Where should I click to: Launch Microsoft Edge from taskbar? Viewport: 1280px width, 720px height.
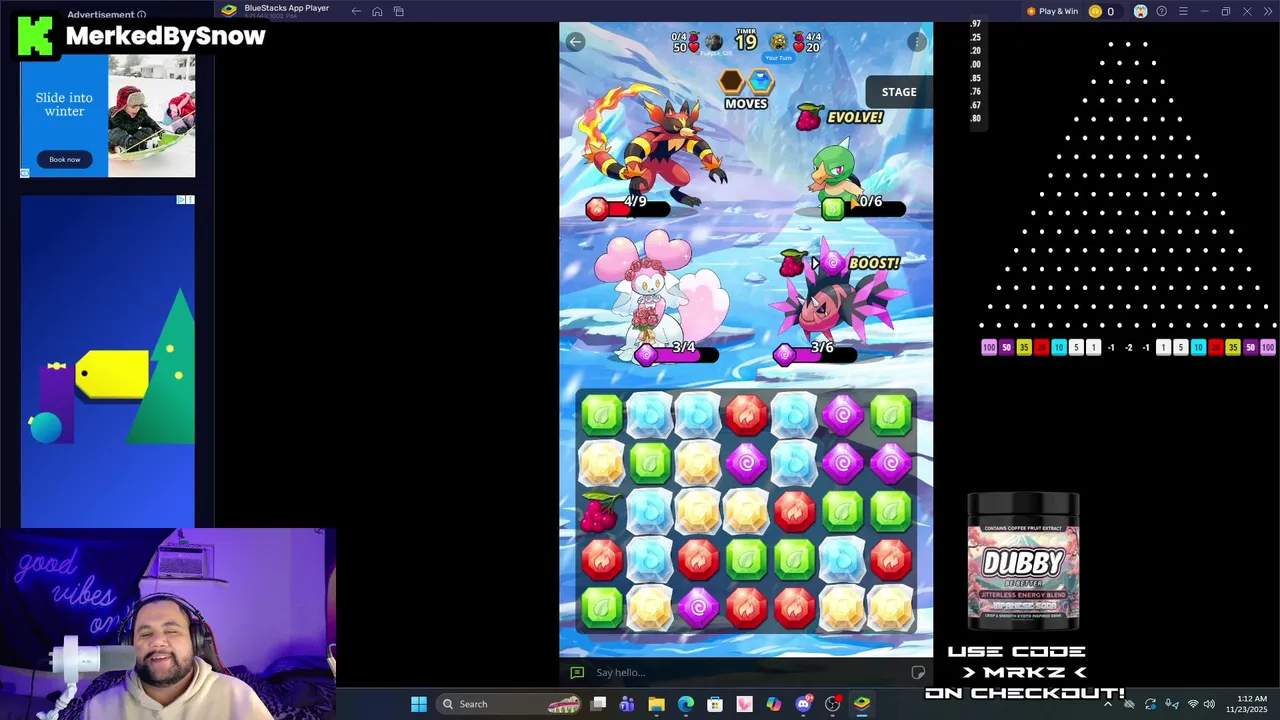click(x=686, y=704)
